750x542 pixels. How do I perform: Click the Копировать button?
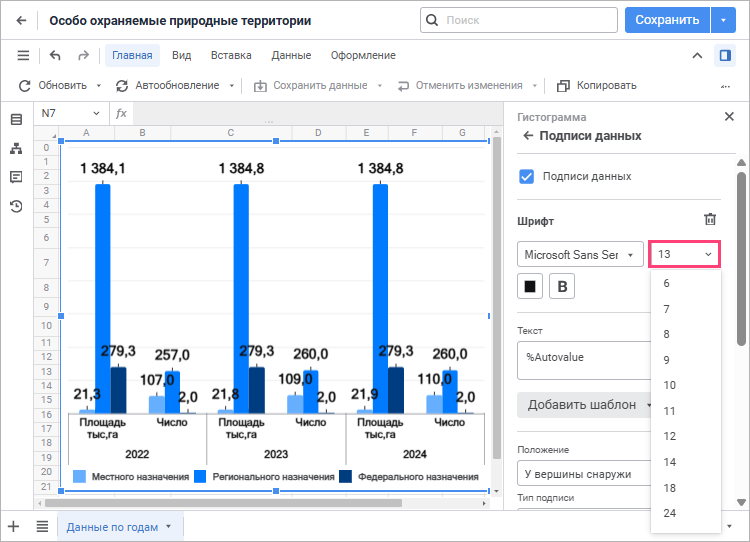[x=597, y=86]
